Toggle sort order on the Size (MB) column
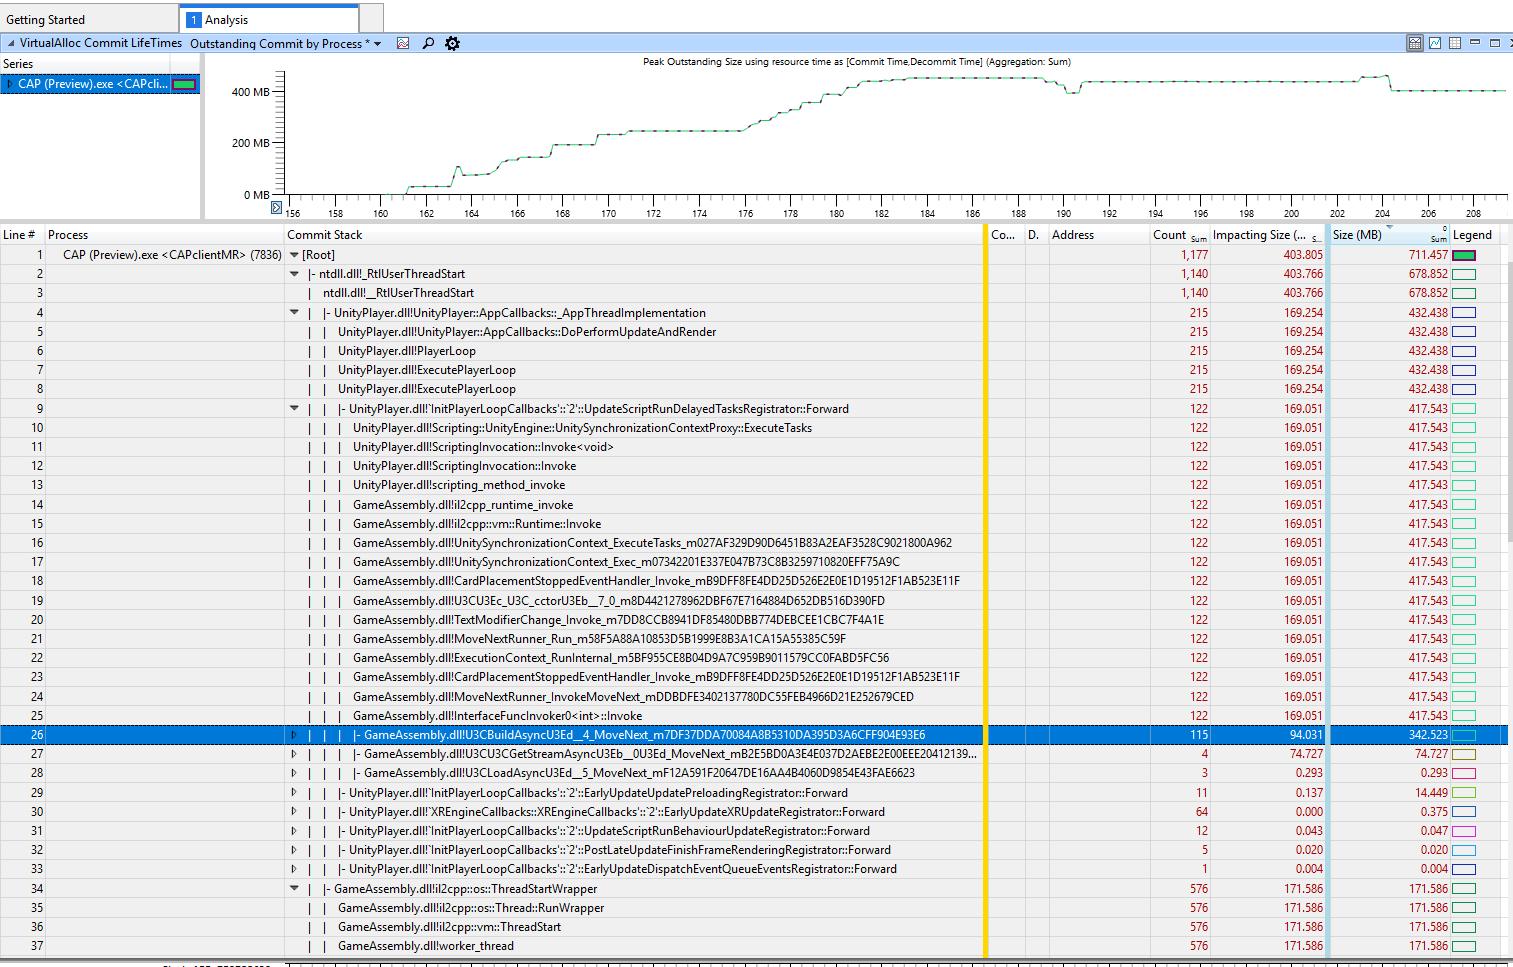This screenshot has width=1513, height=967. [x=1360, y=234]
